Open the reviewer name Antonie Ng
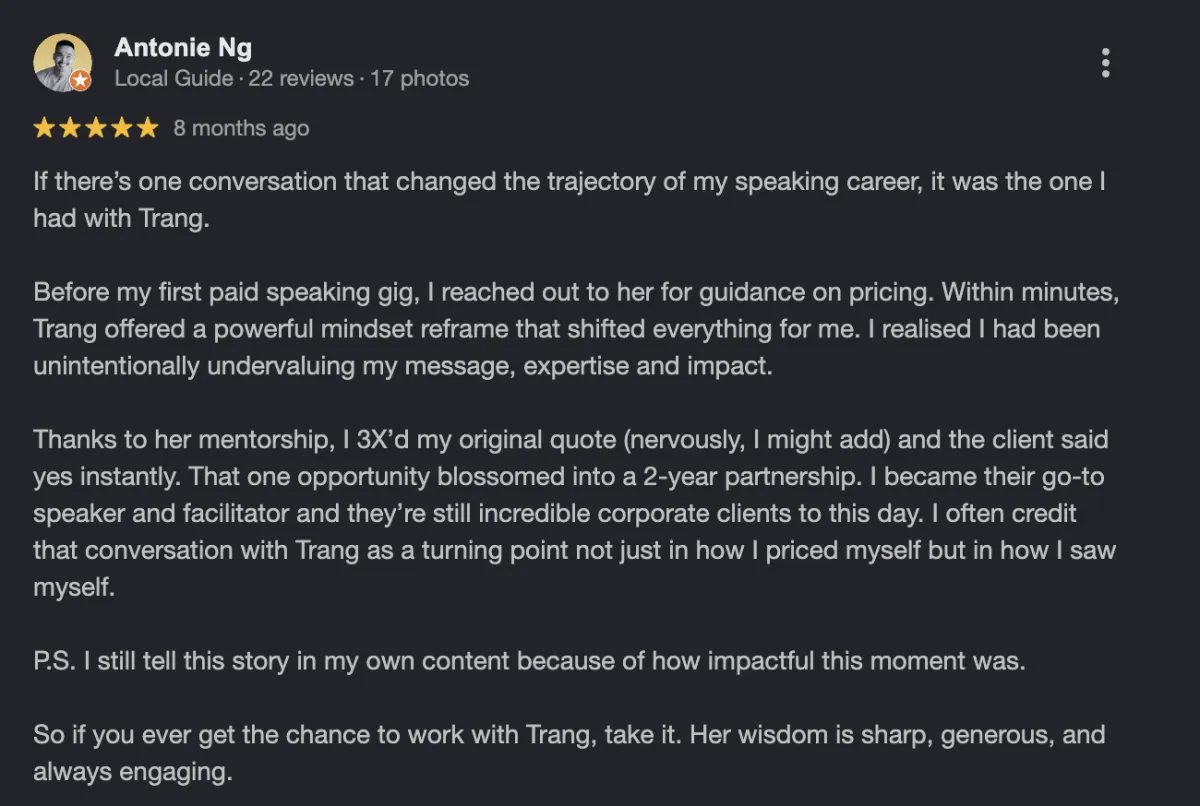This screenshot has width=1200, height=806. tap(183, 47)
